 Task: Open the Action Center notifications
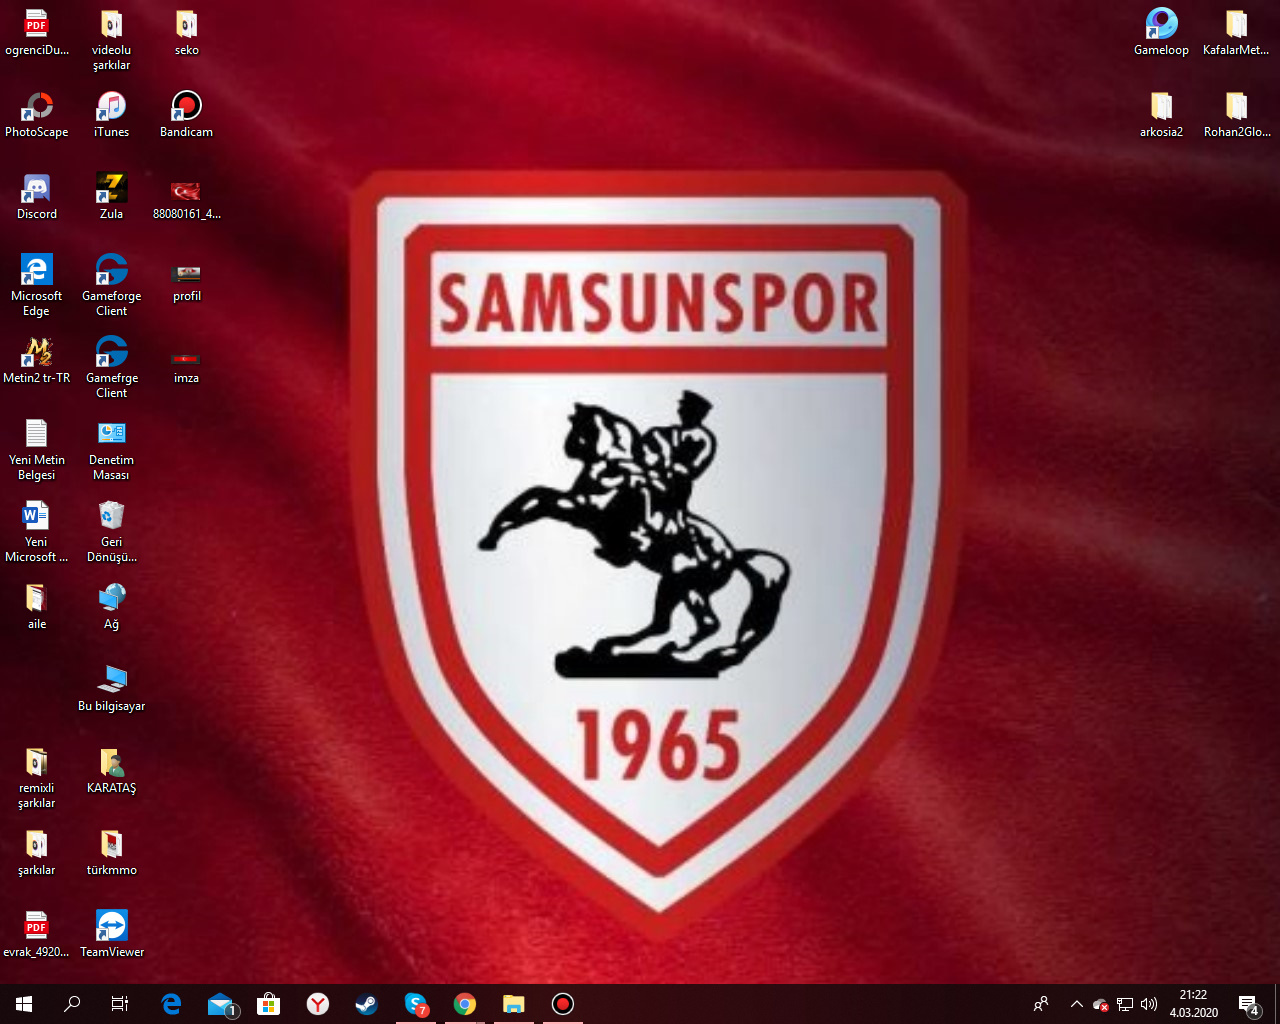[1249, 1004]
